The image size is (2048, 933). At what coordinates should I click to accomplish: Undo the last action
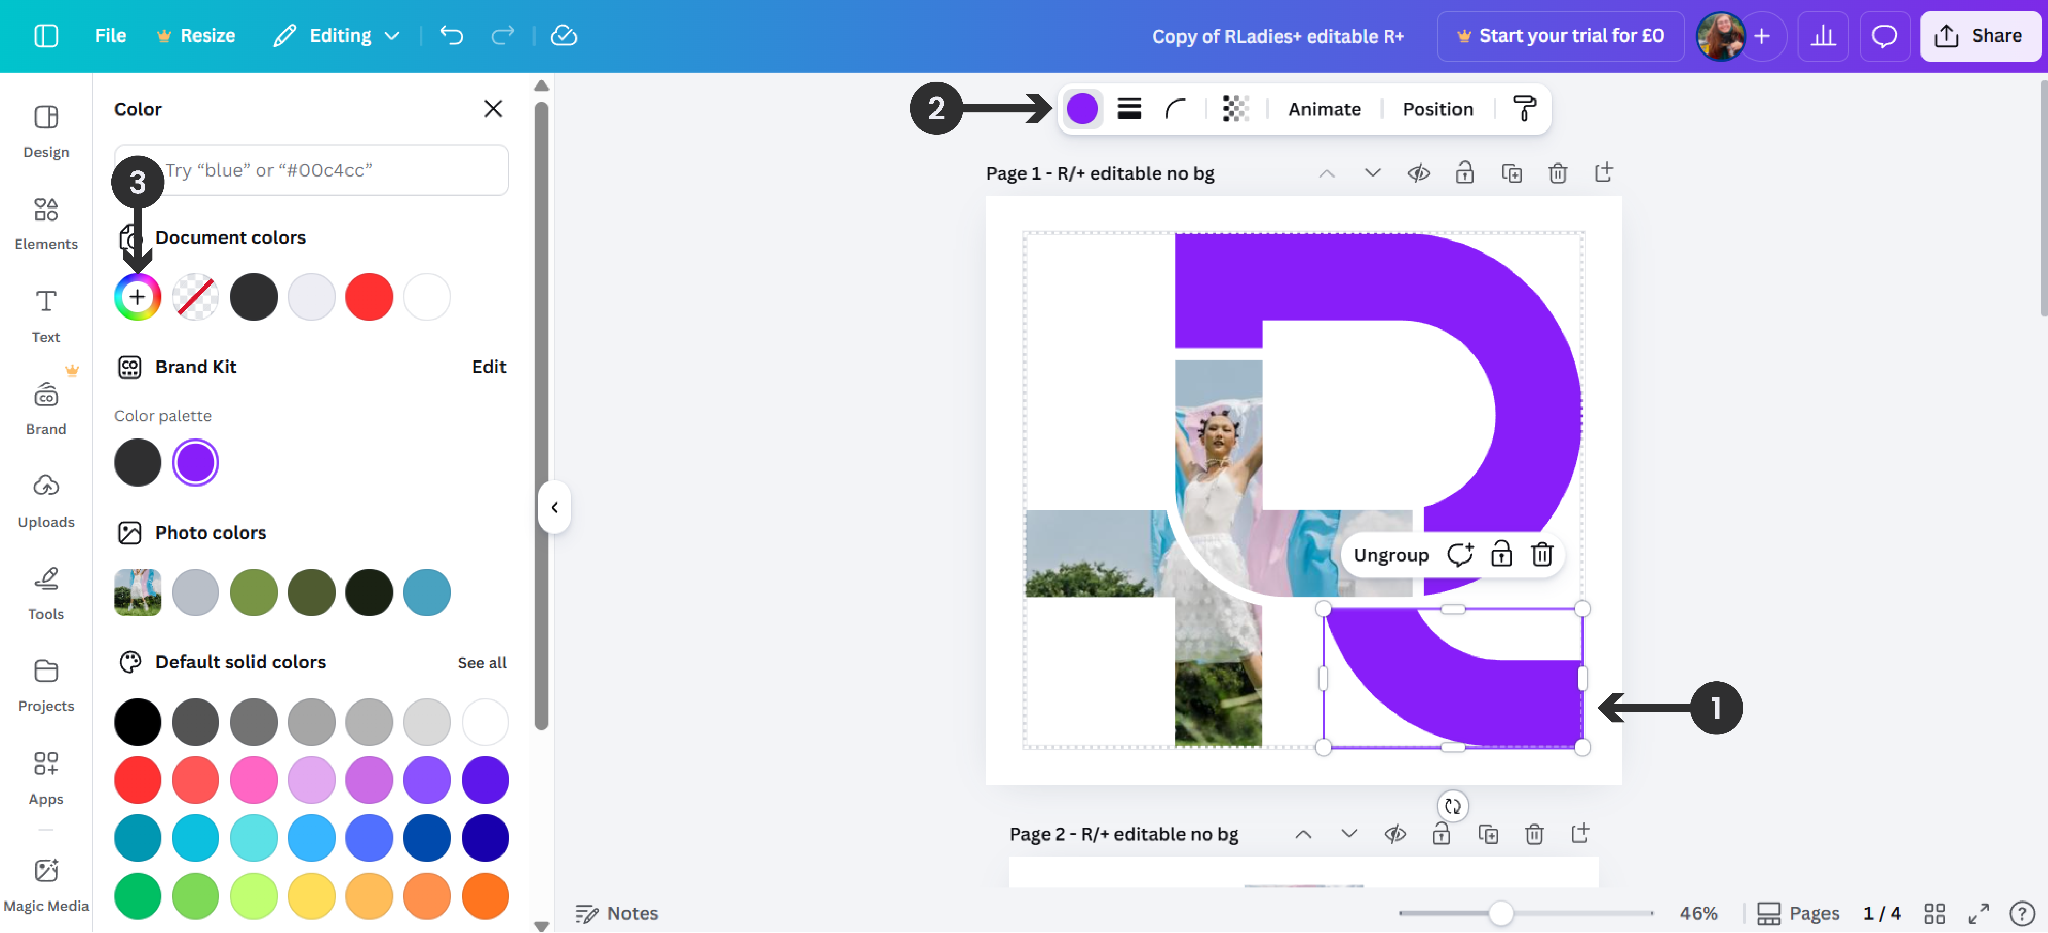click(x=452, y=36)
